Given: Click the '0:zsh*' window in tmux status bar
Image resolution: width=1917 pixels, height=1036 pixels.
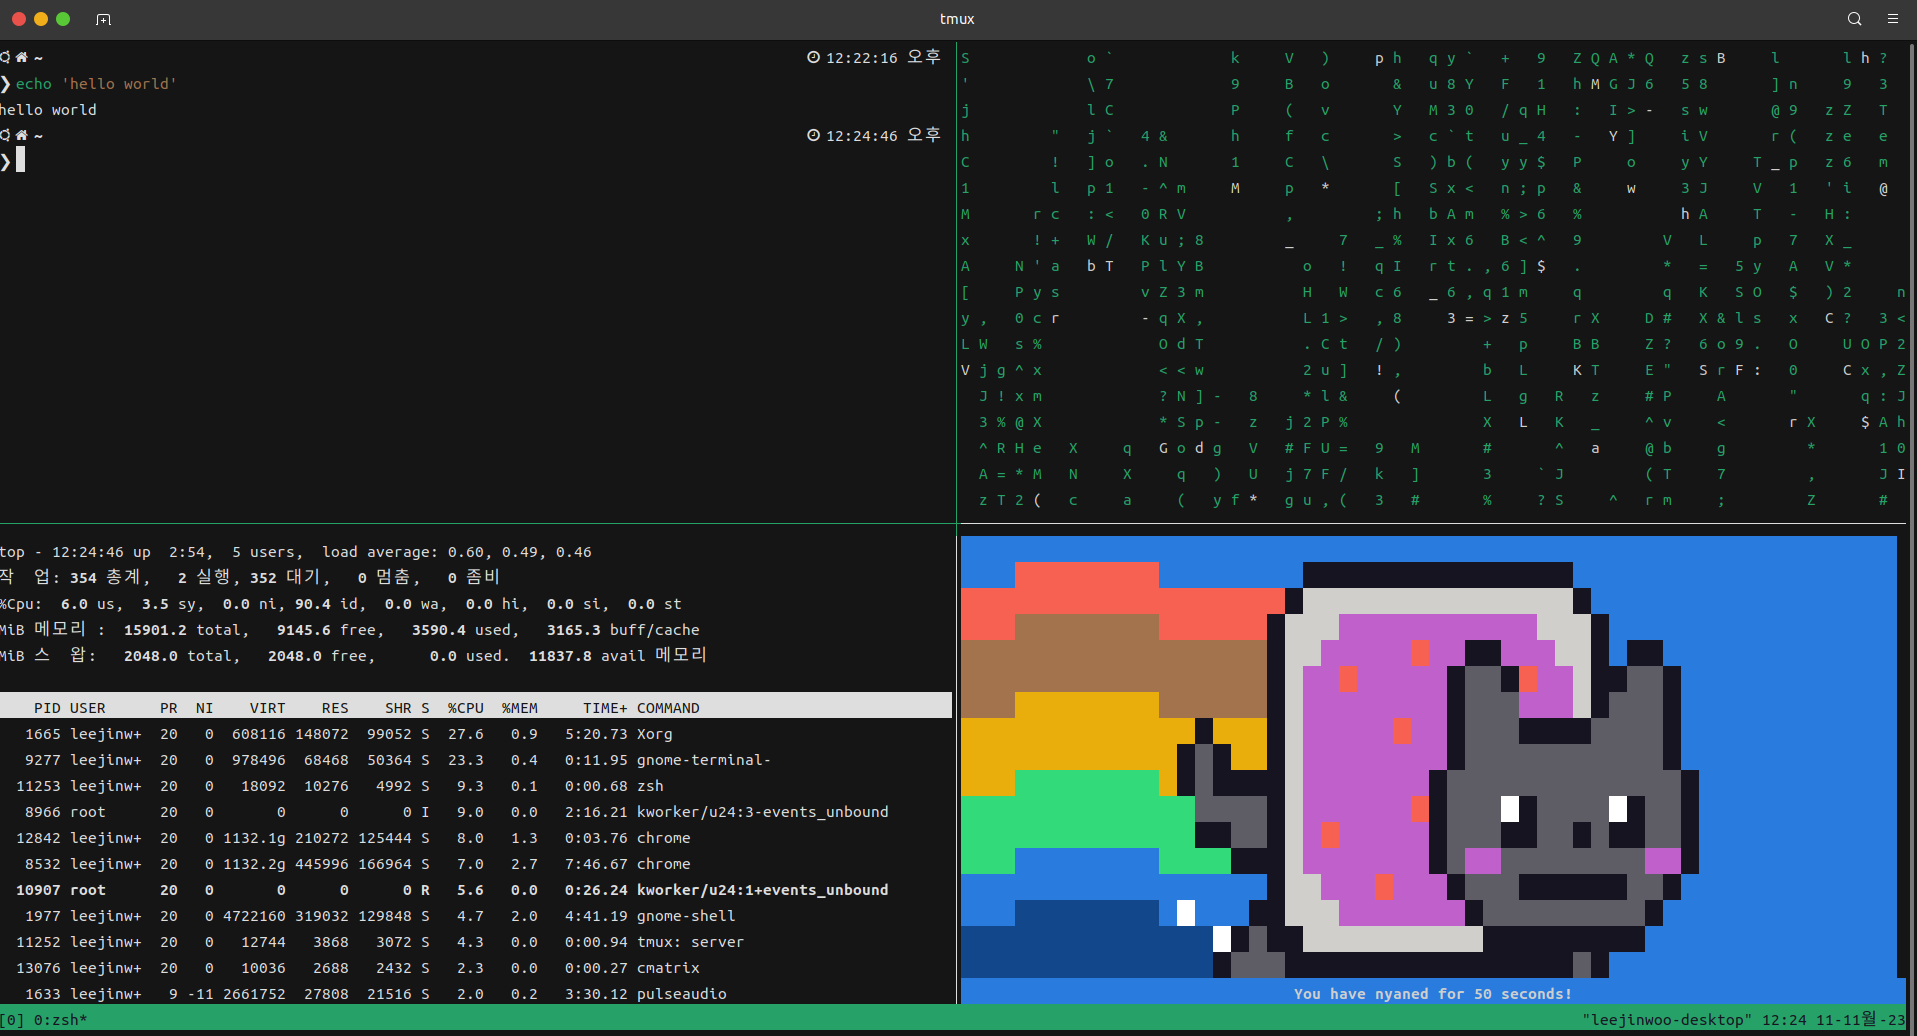Looking at the screenshot, I should click(x=61, y=1020).
